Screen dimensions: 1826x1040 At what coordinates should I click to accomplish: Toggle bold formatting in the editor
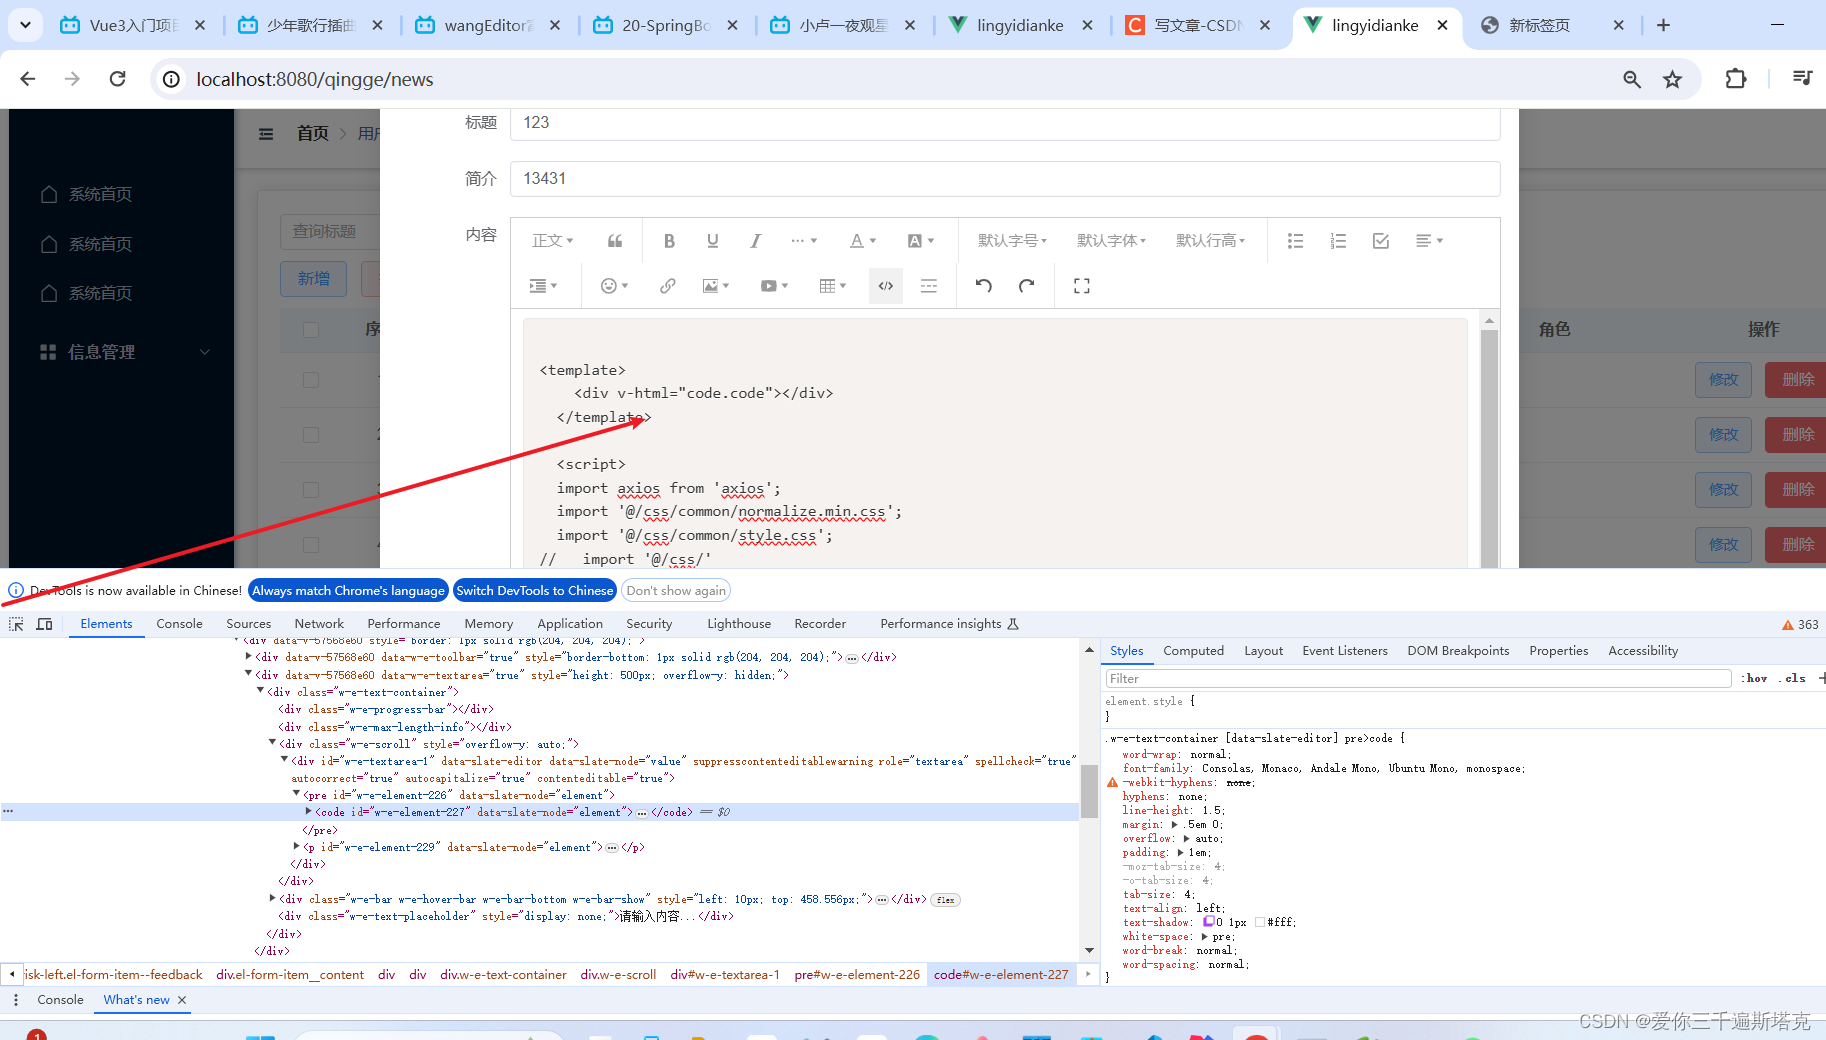pos(669,240)
